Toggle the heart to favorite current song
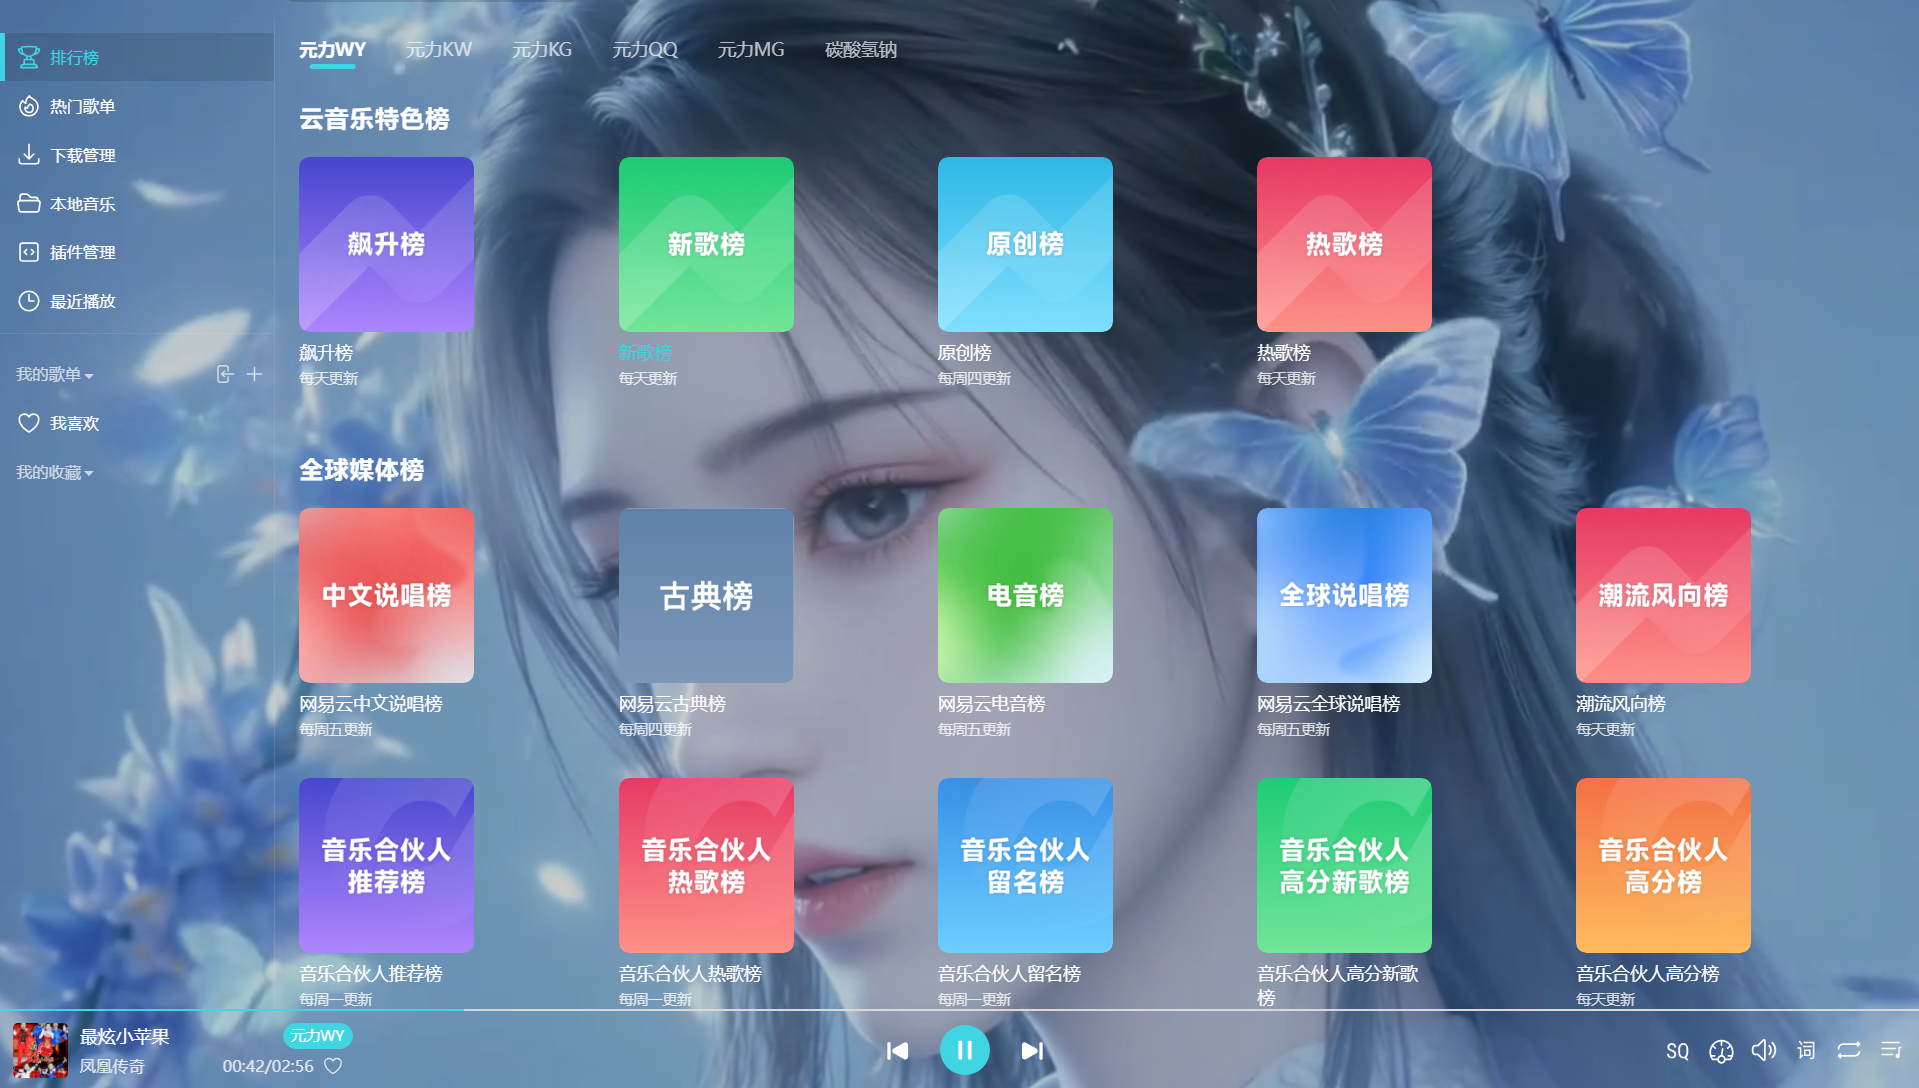The height and width of the screenshot is (1088, 1919). pyautogui.click(x=333, y=1066)
